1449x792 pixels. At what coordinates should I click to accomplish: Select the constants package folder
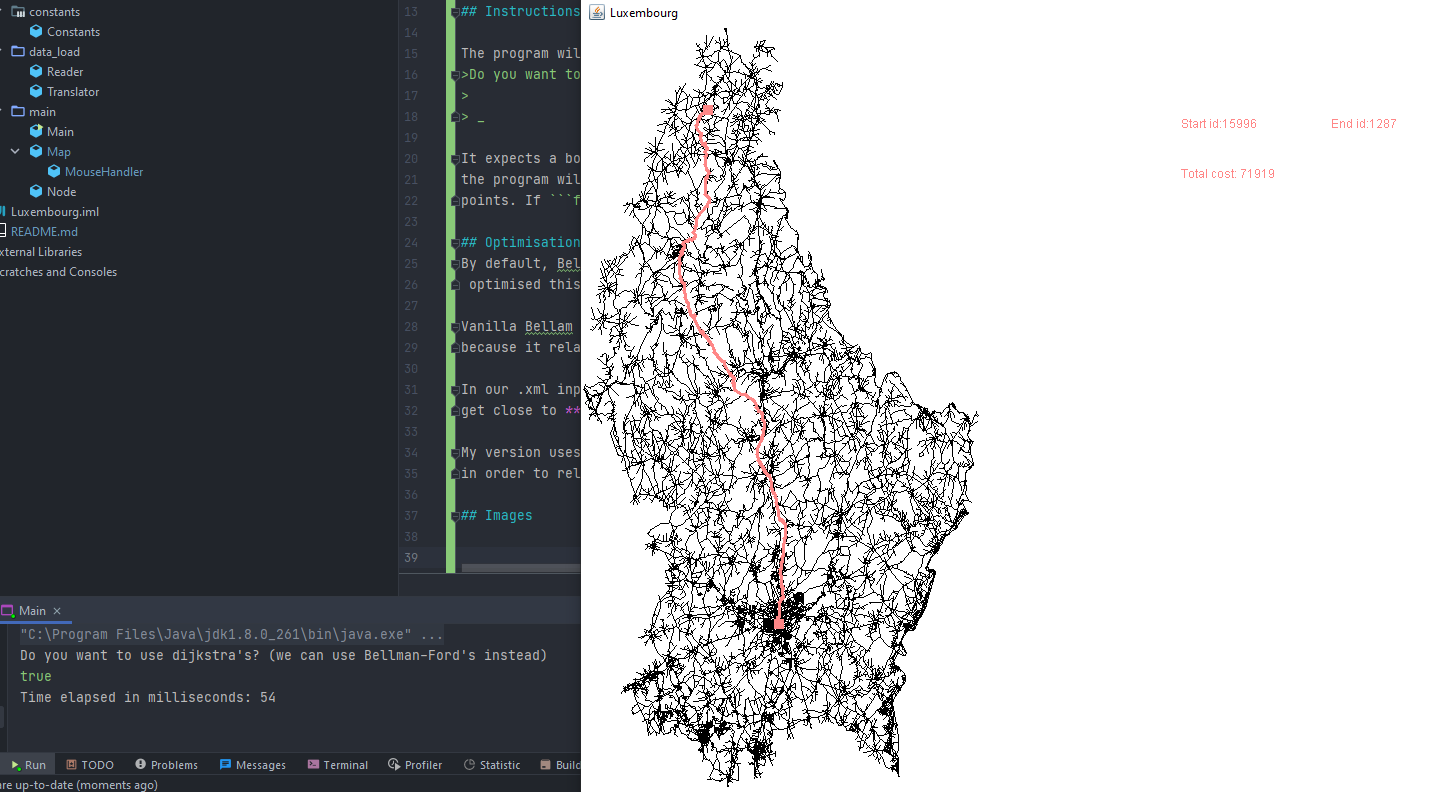point(54,12)
